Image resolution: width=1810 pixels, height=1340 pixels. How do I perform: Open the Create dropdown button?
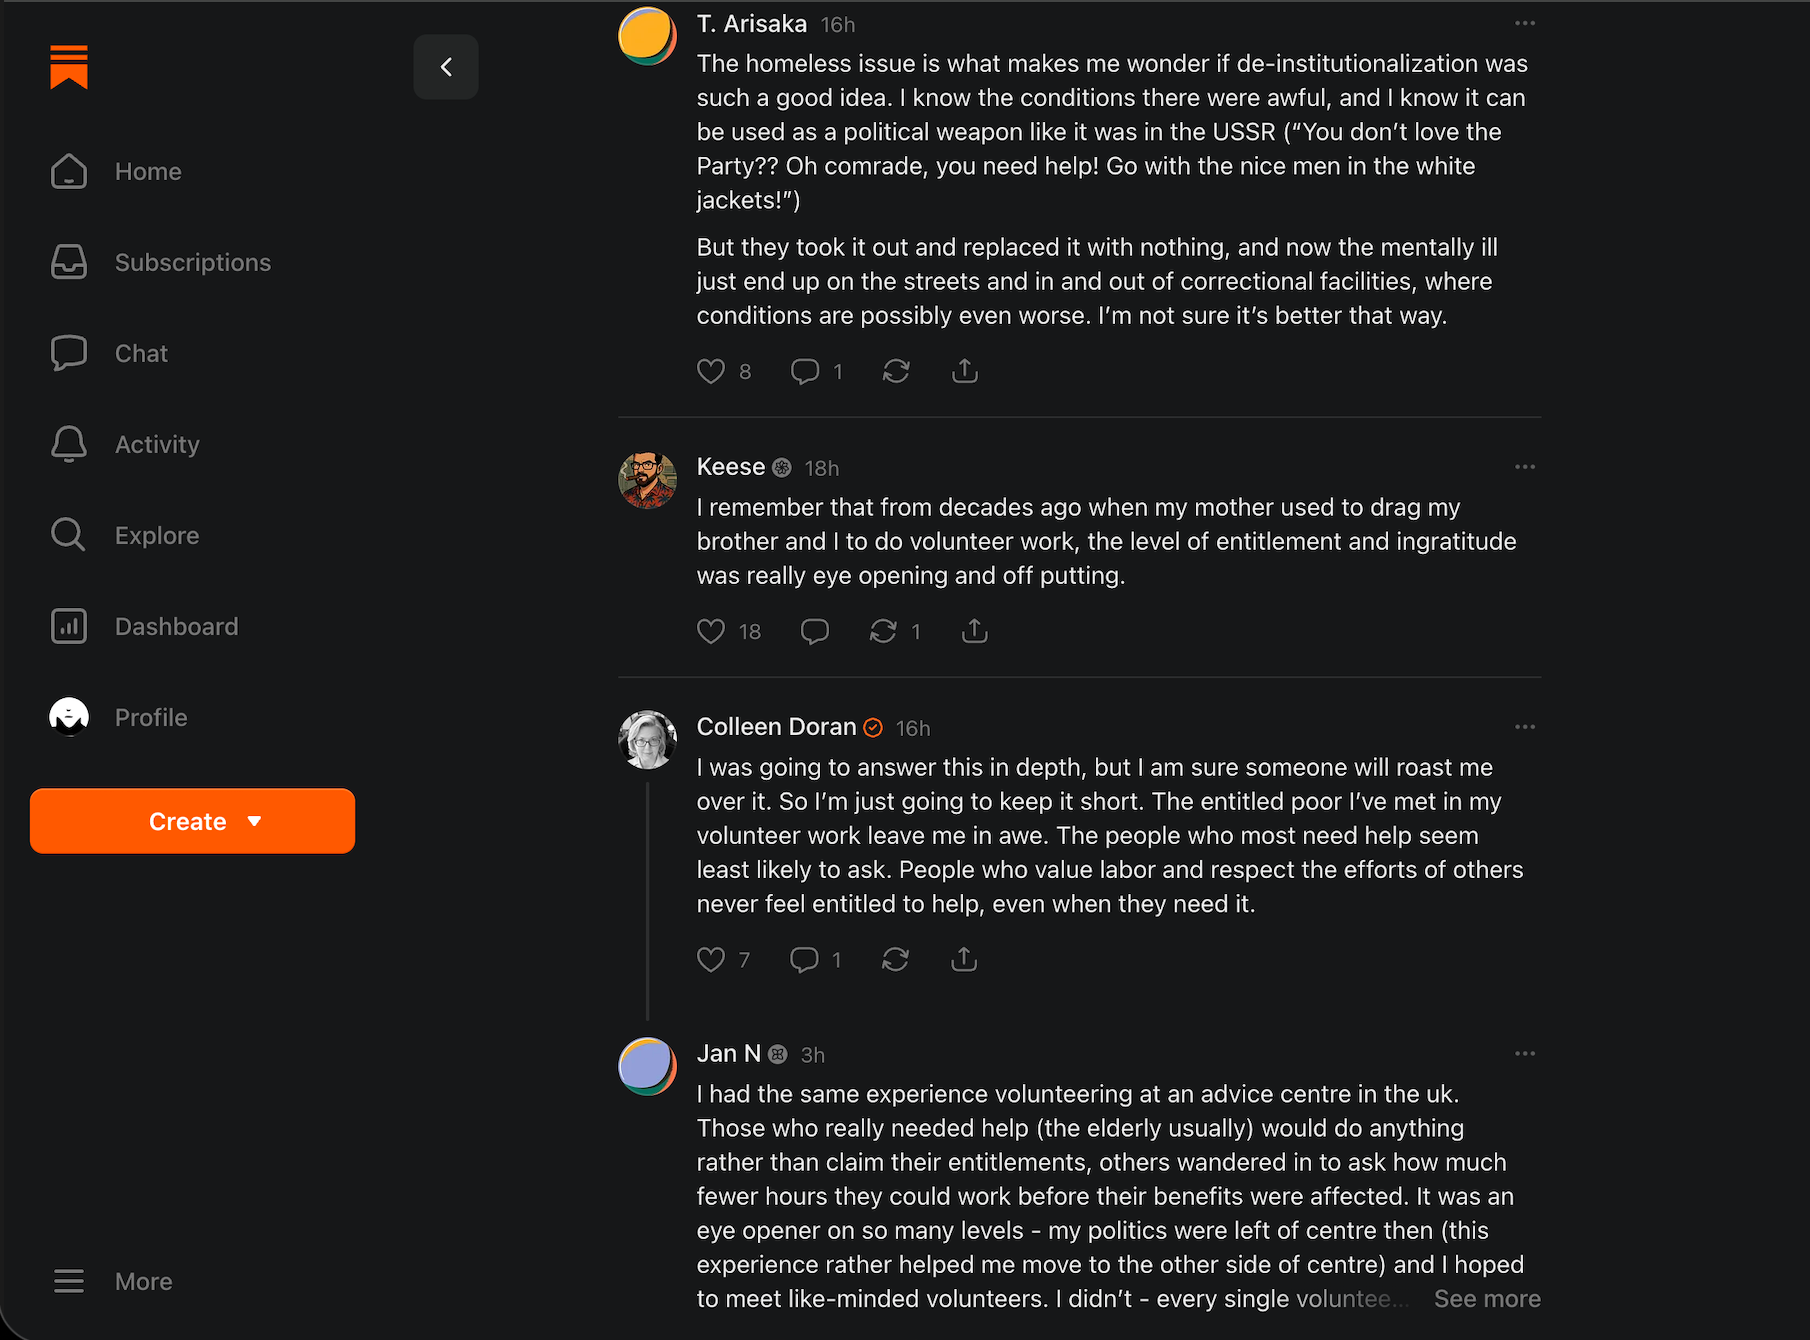tap(192, 821)
